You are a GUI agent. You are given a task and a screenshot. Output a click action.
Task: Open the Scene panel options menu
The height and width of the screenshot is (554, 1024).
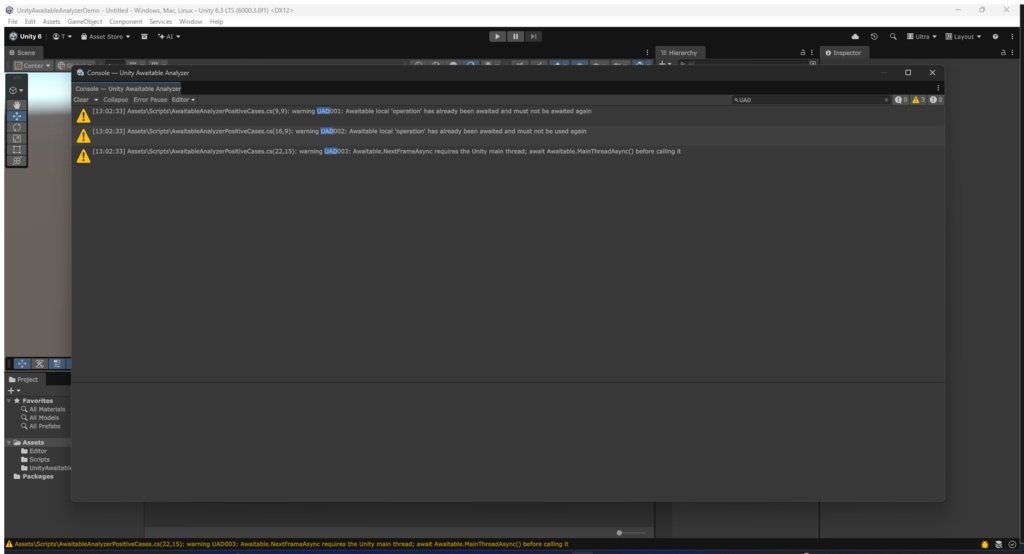point(647,52)
